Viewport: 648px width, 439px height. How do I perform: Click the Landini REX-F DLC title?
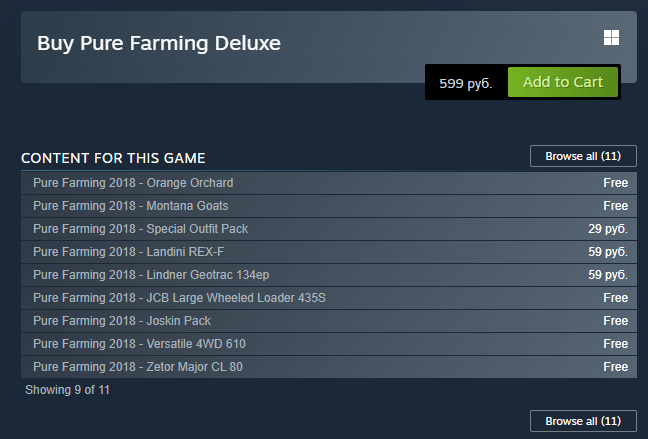pyautogui.click(x=128, y=252)
